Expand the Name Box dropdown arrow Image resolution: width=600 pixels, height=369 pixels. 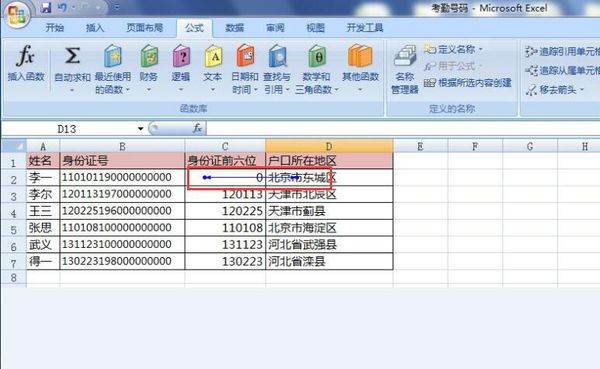pos(140,129)
